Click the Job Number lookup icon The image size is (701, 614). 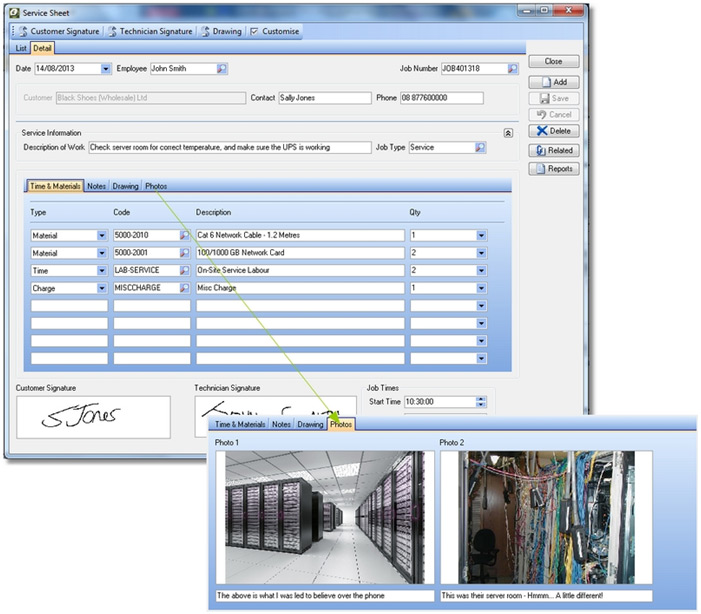coord(512,69)
